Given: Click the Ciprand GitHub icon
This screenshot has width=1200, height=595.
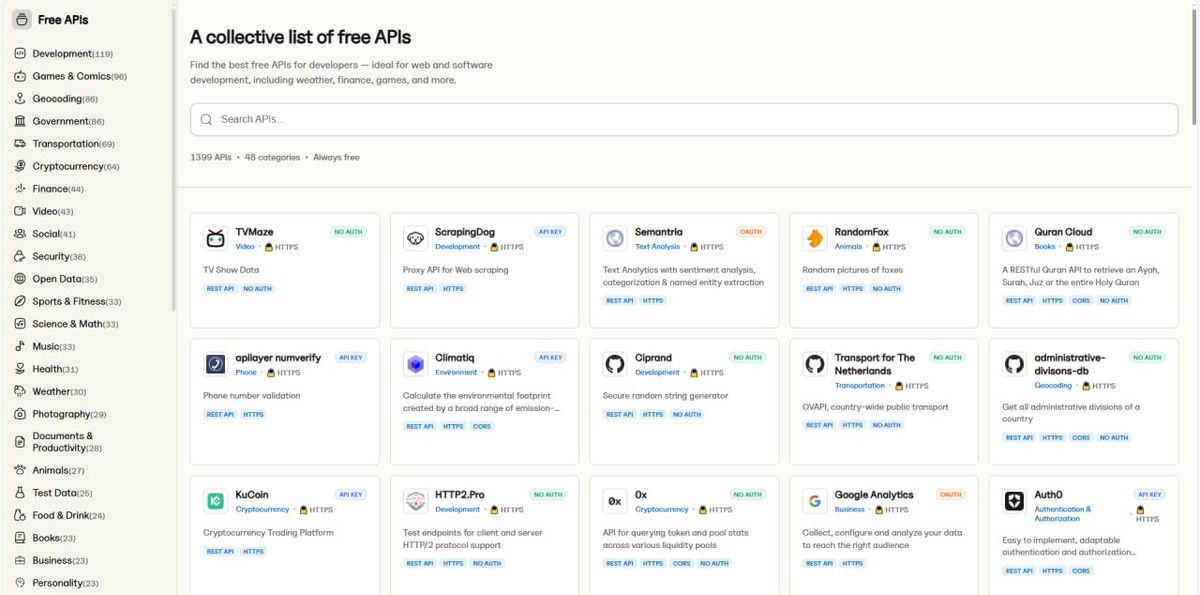Looking at the screenshot, I should coord(615,364).
